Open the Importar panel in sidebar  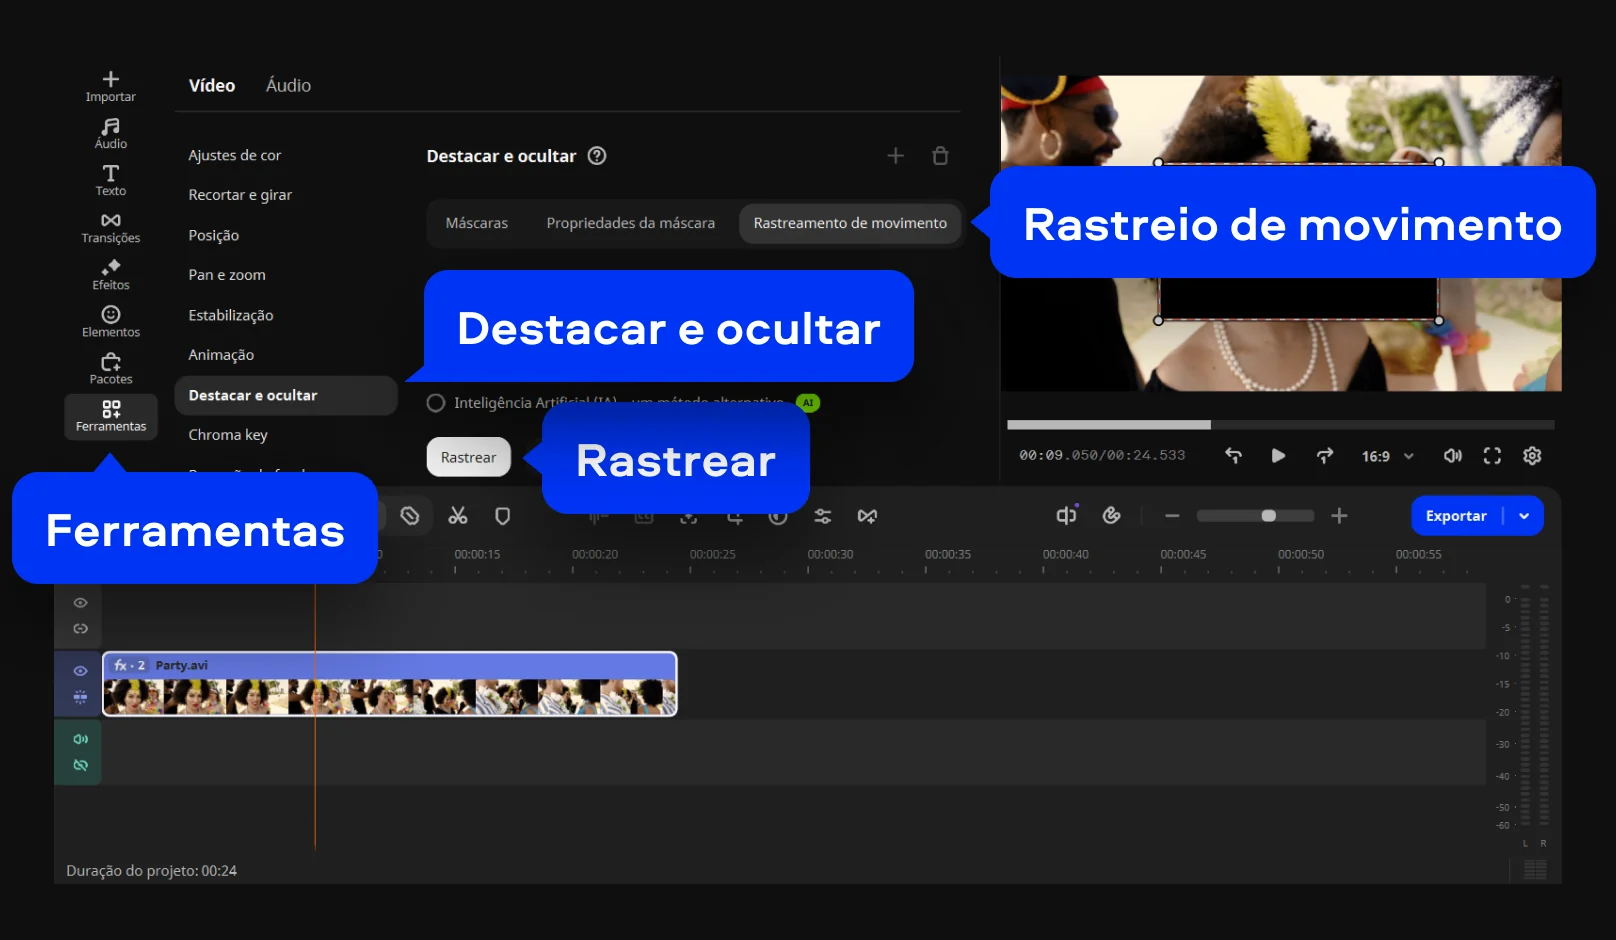[110, 86]
